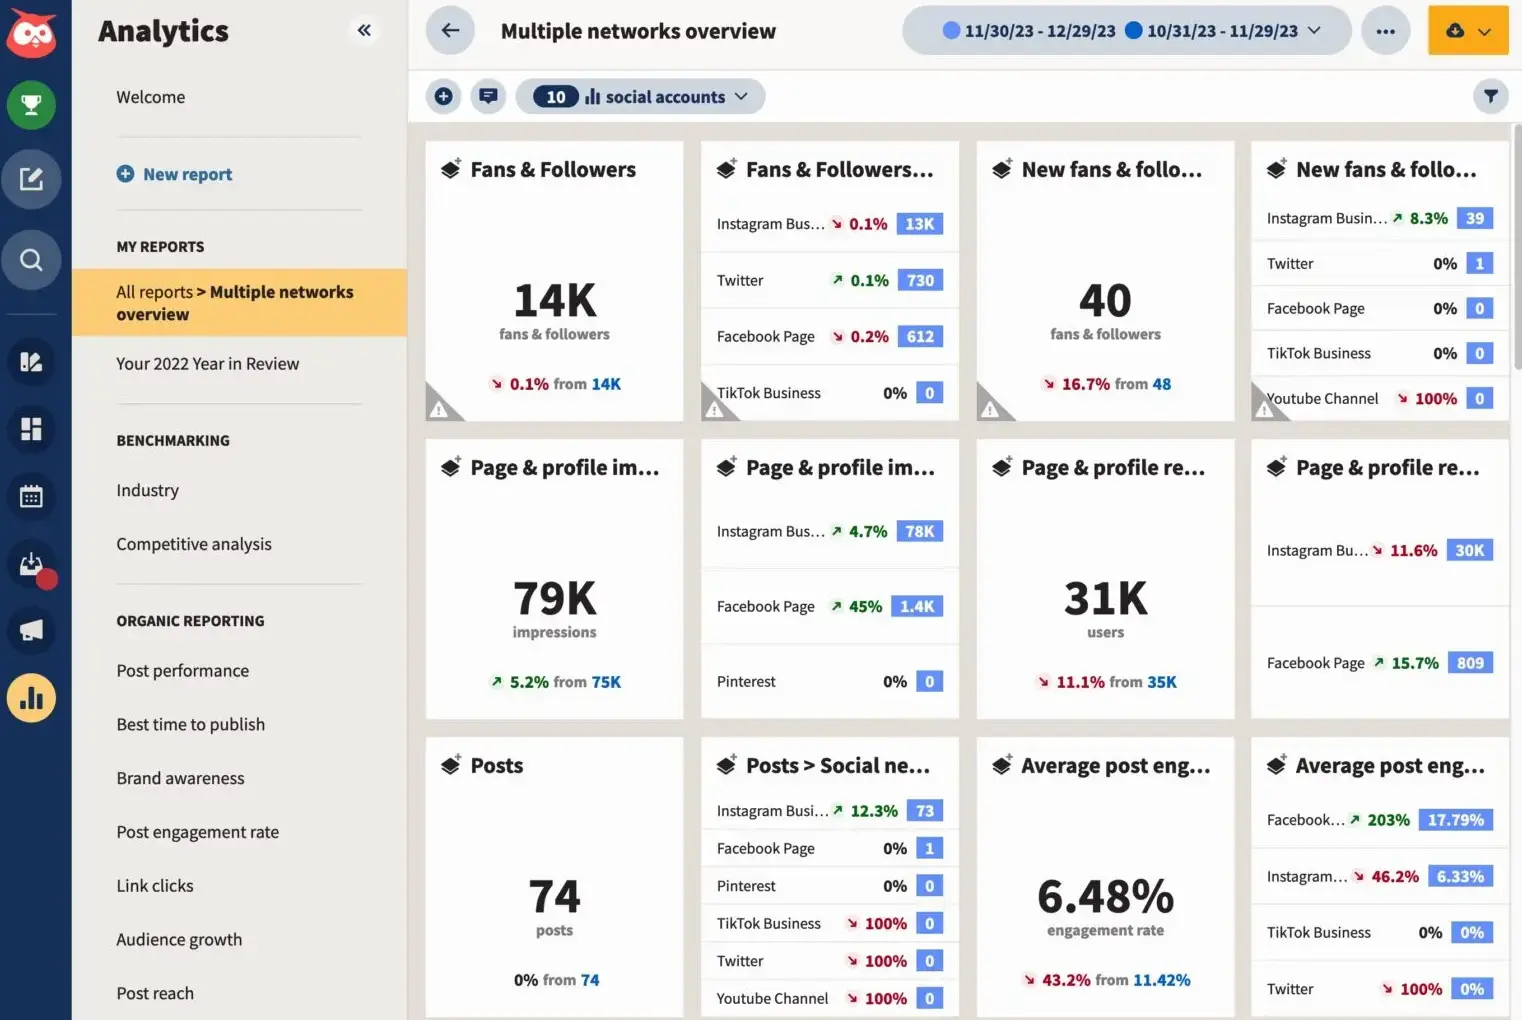Open the compose pencil icon
Screen dimensions: 1522x1020
tap(32, 179)
